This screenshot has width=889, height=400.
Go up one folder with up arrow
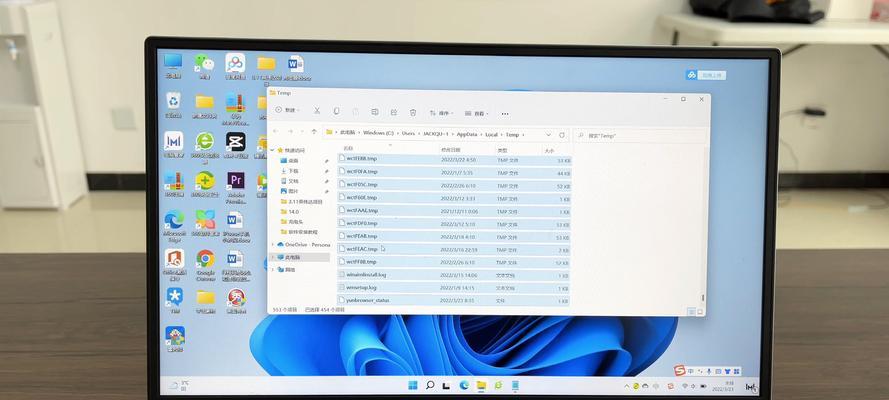click(x=314, y=132)
